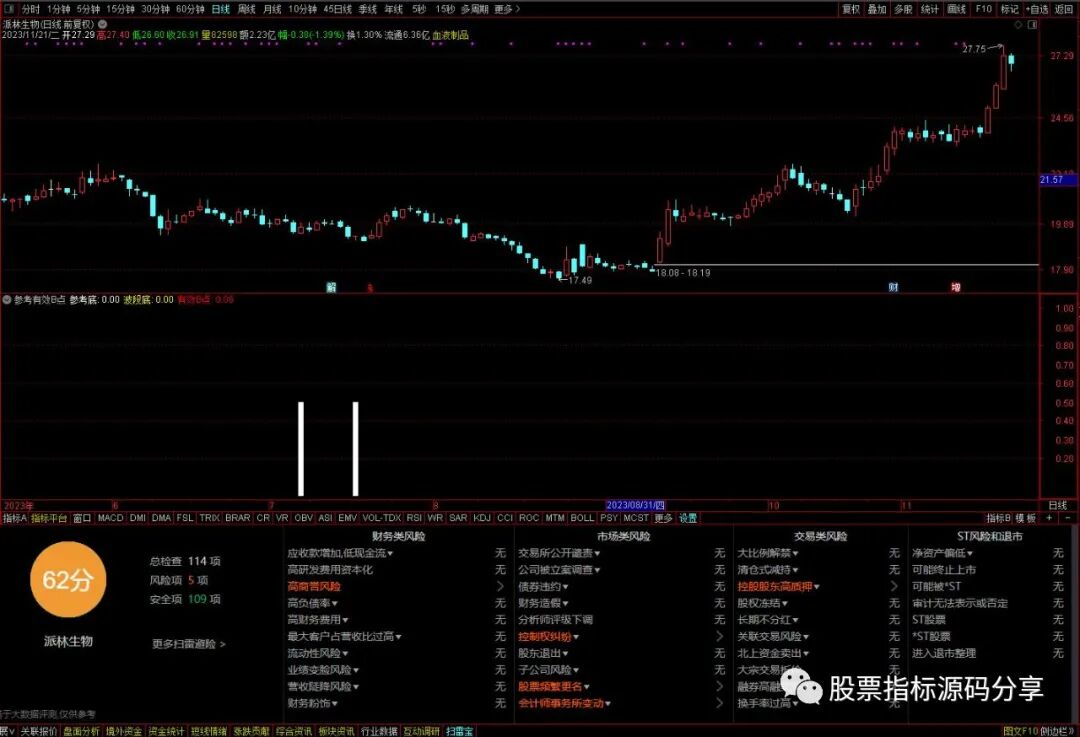The width and height of the screenshot is (1080, 737).
Task: Toggle the 侧边栏 sidebar button
Action: 1057,731
